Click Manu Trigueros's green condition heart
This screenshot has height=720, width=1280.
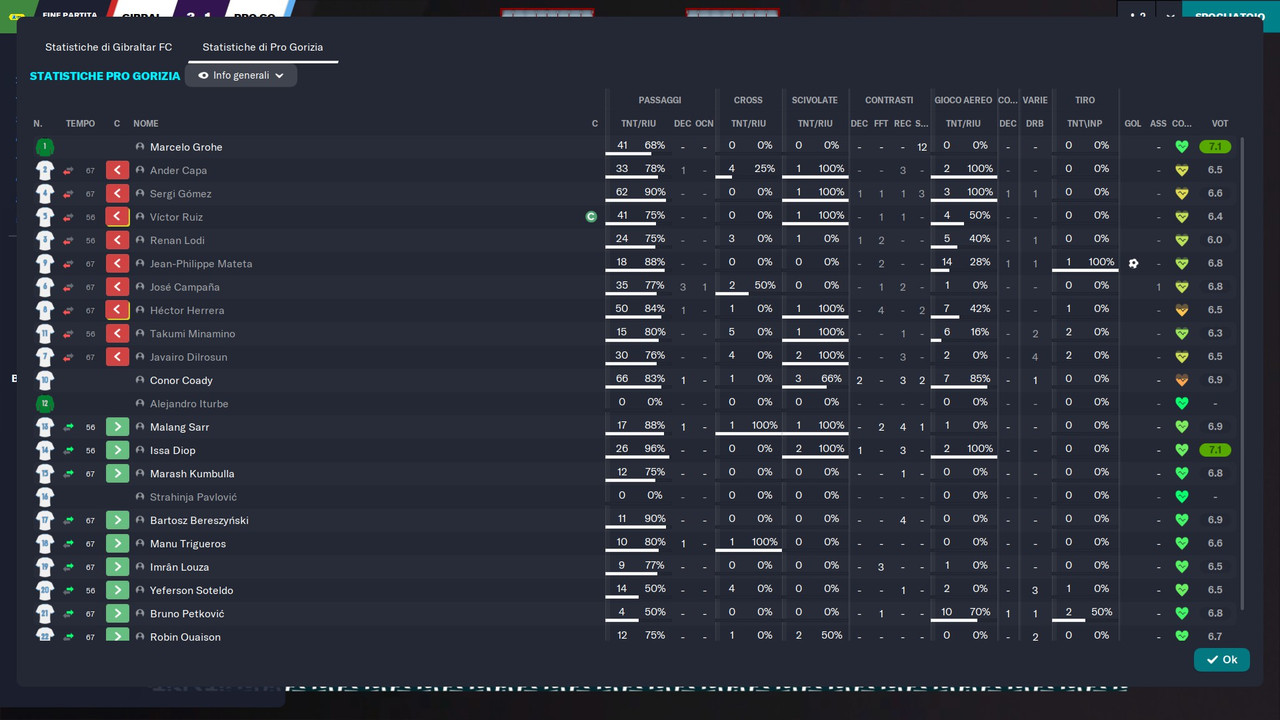click(x=1182, y=544)
